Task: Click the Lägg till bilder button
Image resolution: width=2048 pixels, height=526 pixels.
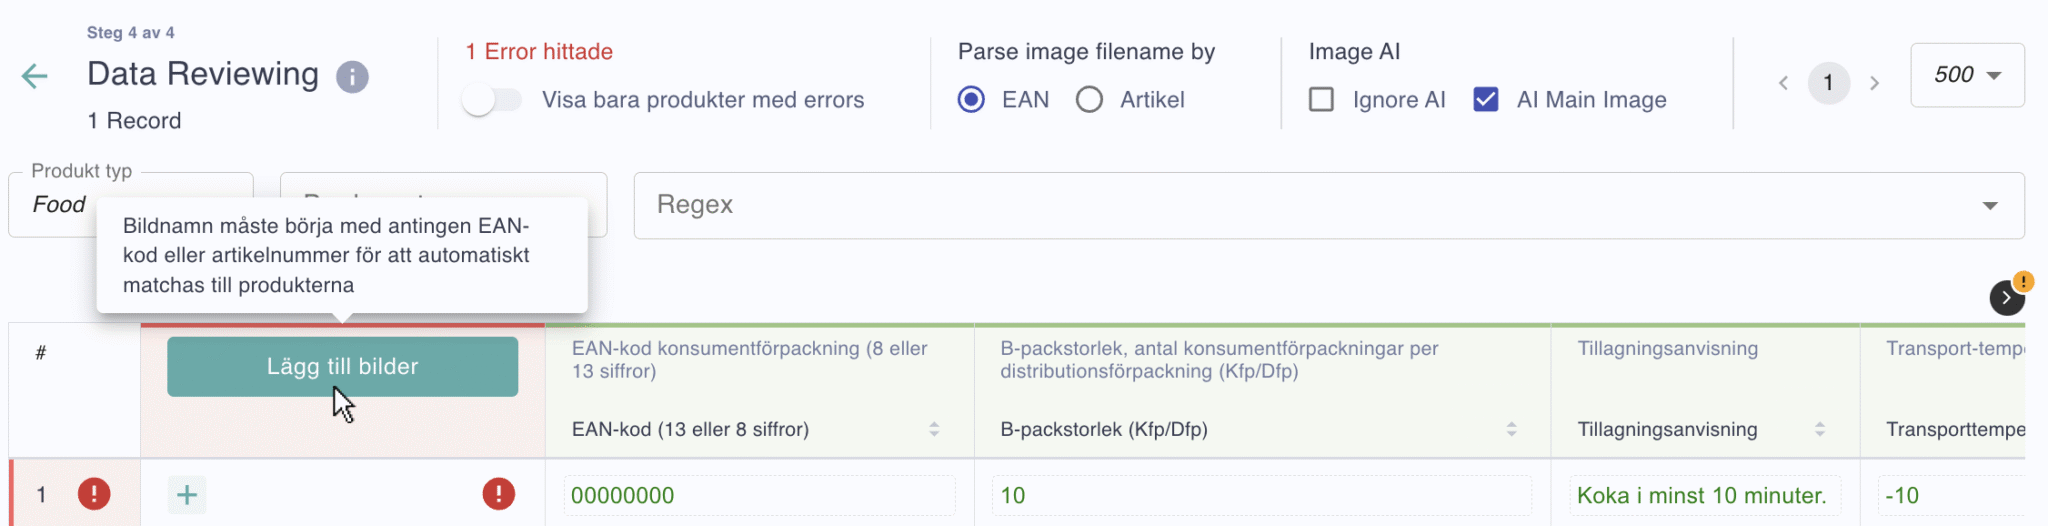Action: pos(343,367)
